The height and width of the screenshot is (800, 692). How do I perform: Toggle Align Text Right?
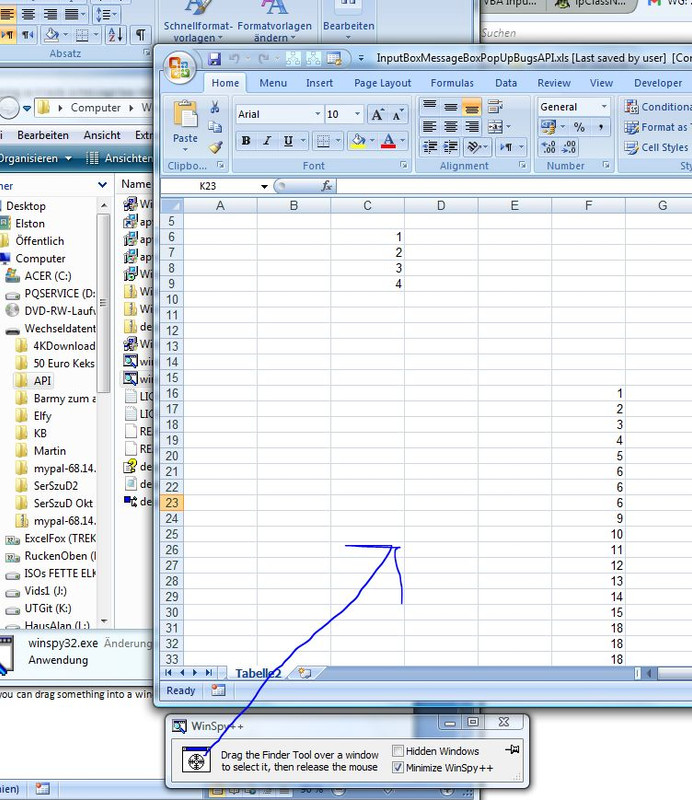coord(472,127)
